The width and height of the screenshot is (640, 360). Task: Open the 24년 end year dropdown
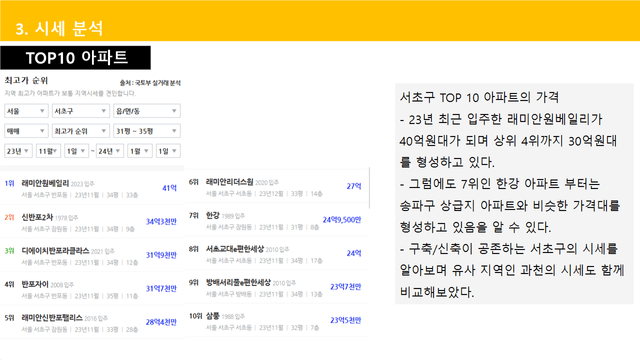(x=109, y=151)
